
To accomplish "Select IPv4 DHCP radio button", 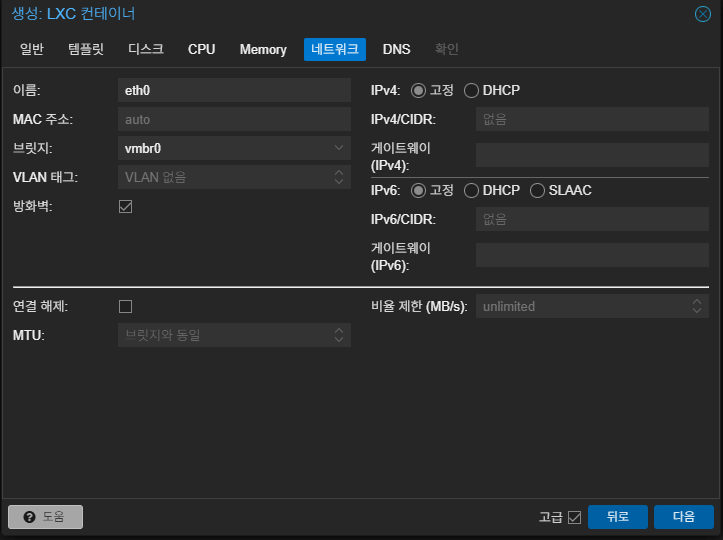I will tap(471, 90).
